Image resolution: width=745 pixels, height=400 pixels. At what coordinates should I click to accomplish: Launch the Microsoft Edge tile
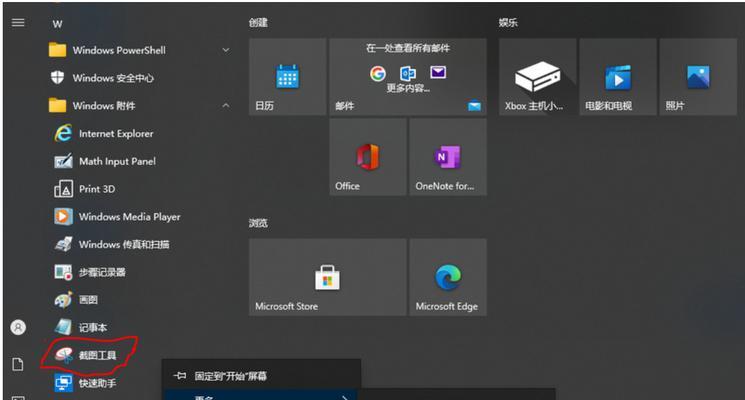coord(448,277)
